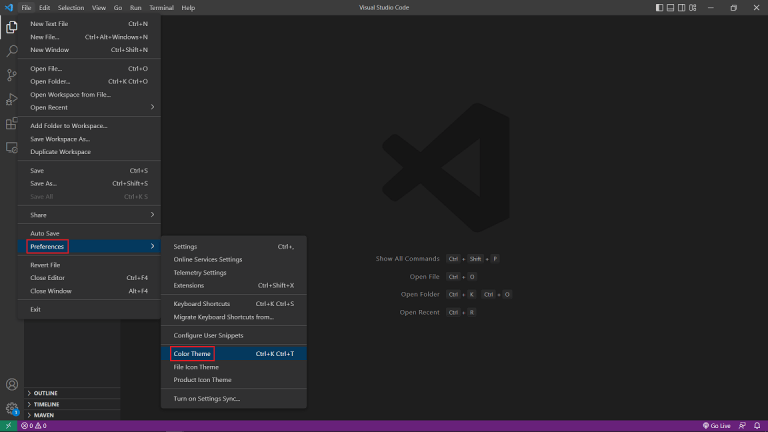Toggle the Auto Save option
Viewport: 768px width, 432px height.
45,233
